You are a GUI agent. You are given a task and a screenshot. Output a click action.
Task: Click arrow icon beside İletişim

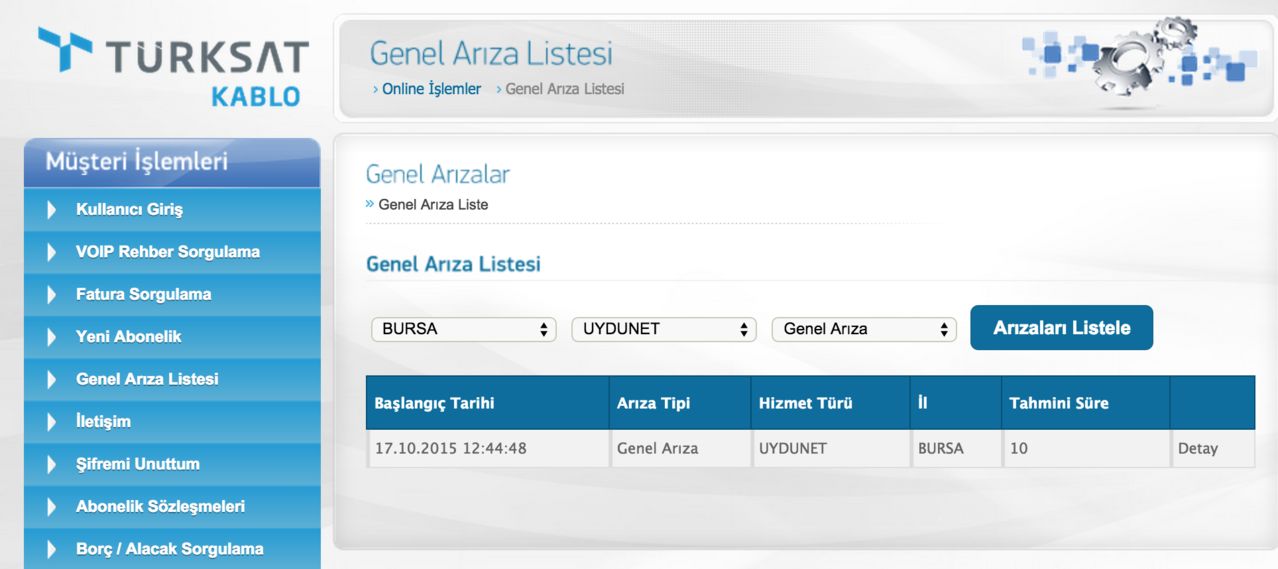52,422
